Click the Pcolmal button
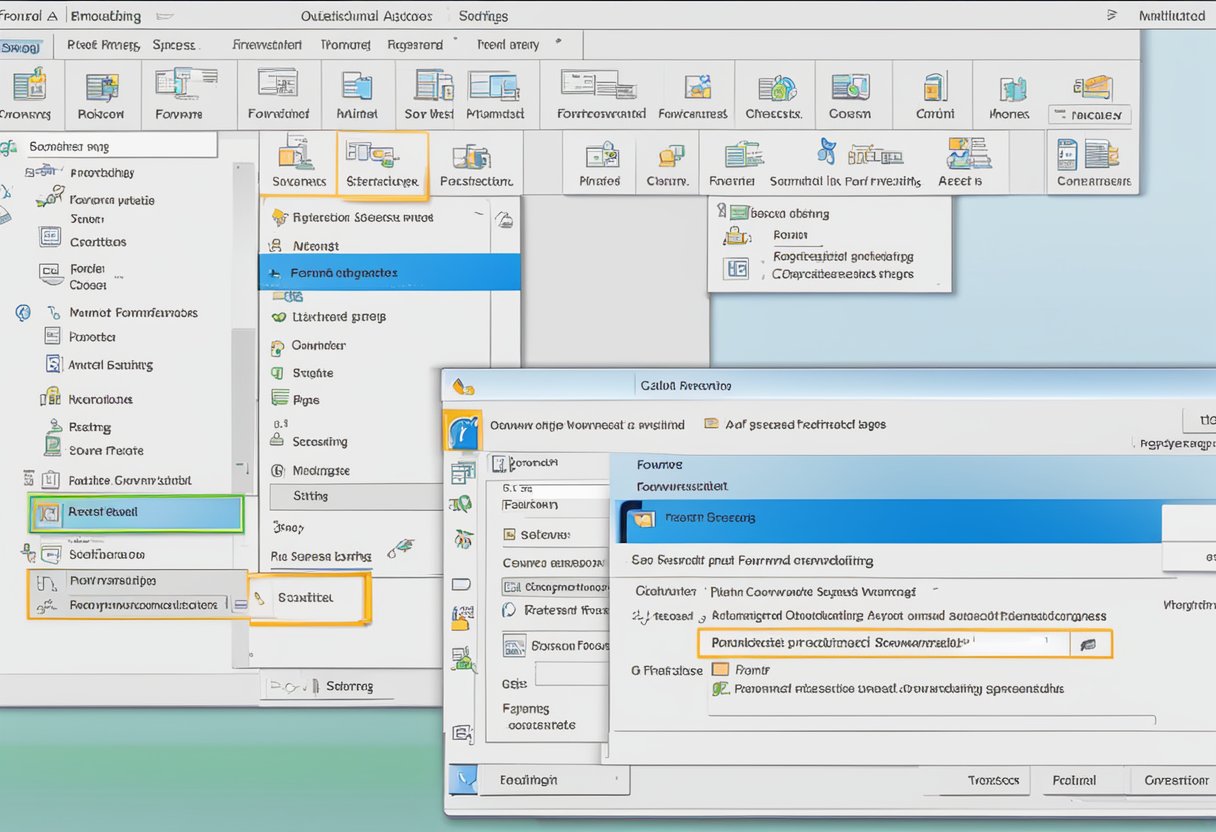Image resolution: width=1216 pixels, height=832 pixels. (1075, 780)
